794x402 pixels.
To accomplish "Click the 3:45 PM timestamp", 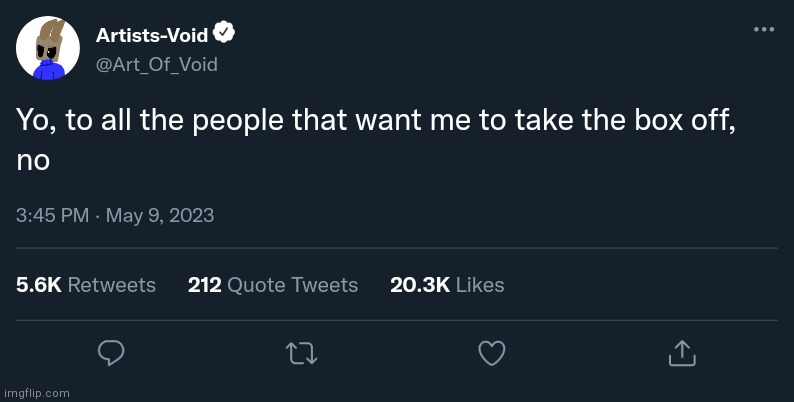I will click(53, 216).
